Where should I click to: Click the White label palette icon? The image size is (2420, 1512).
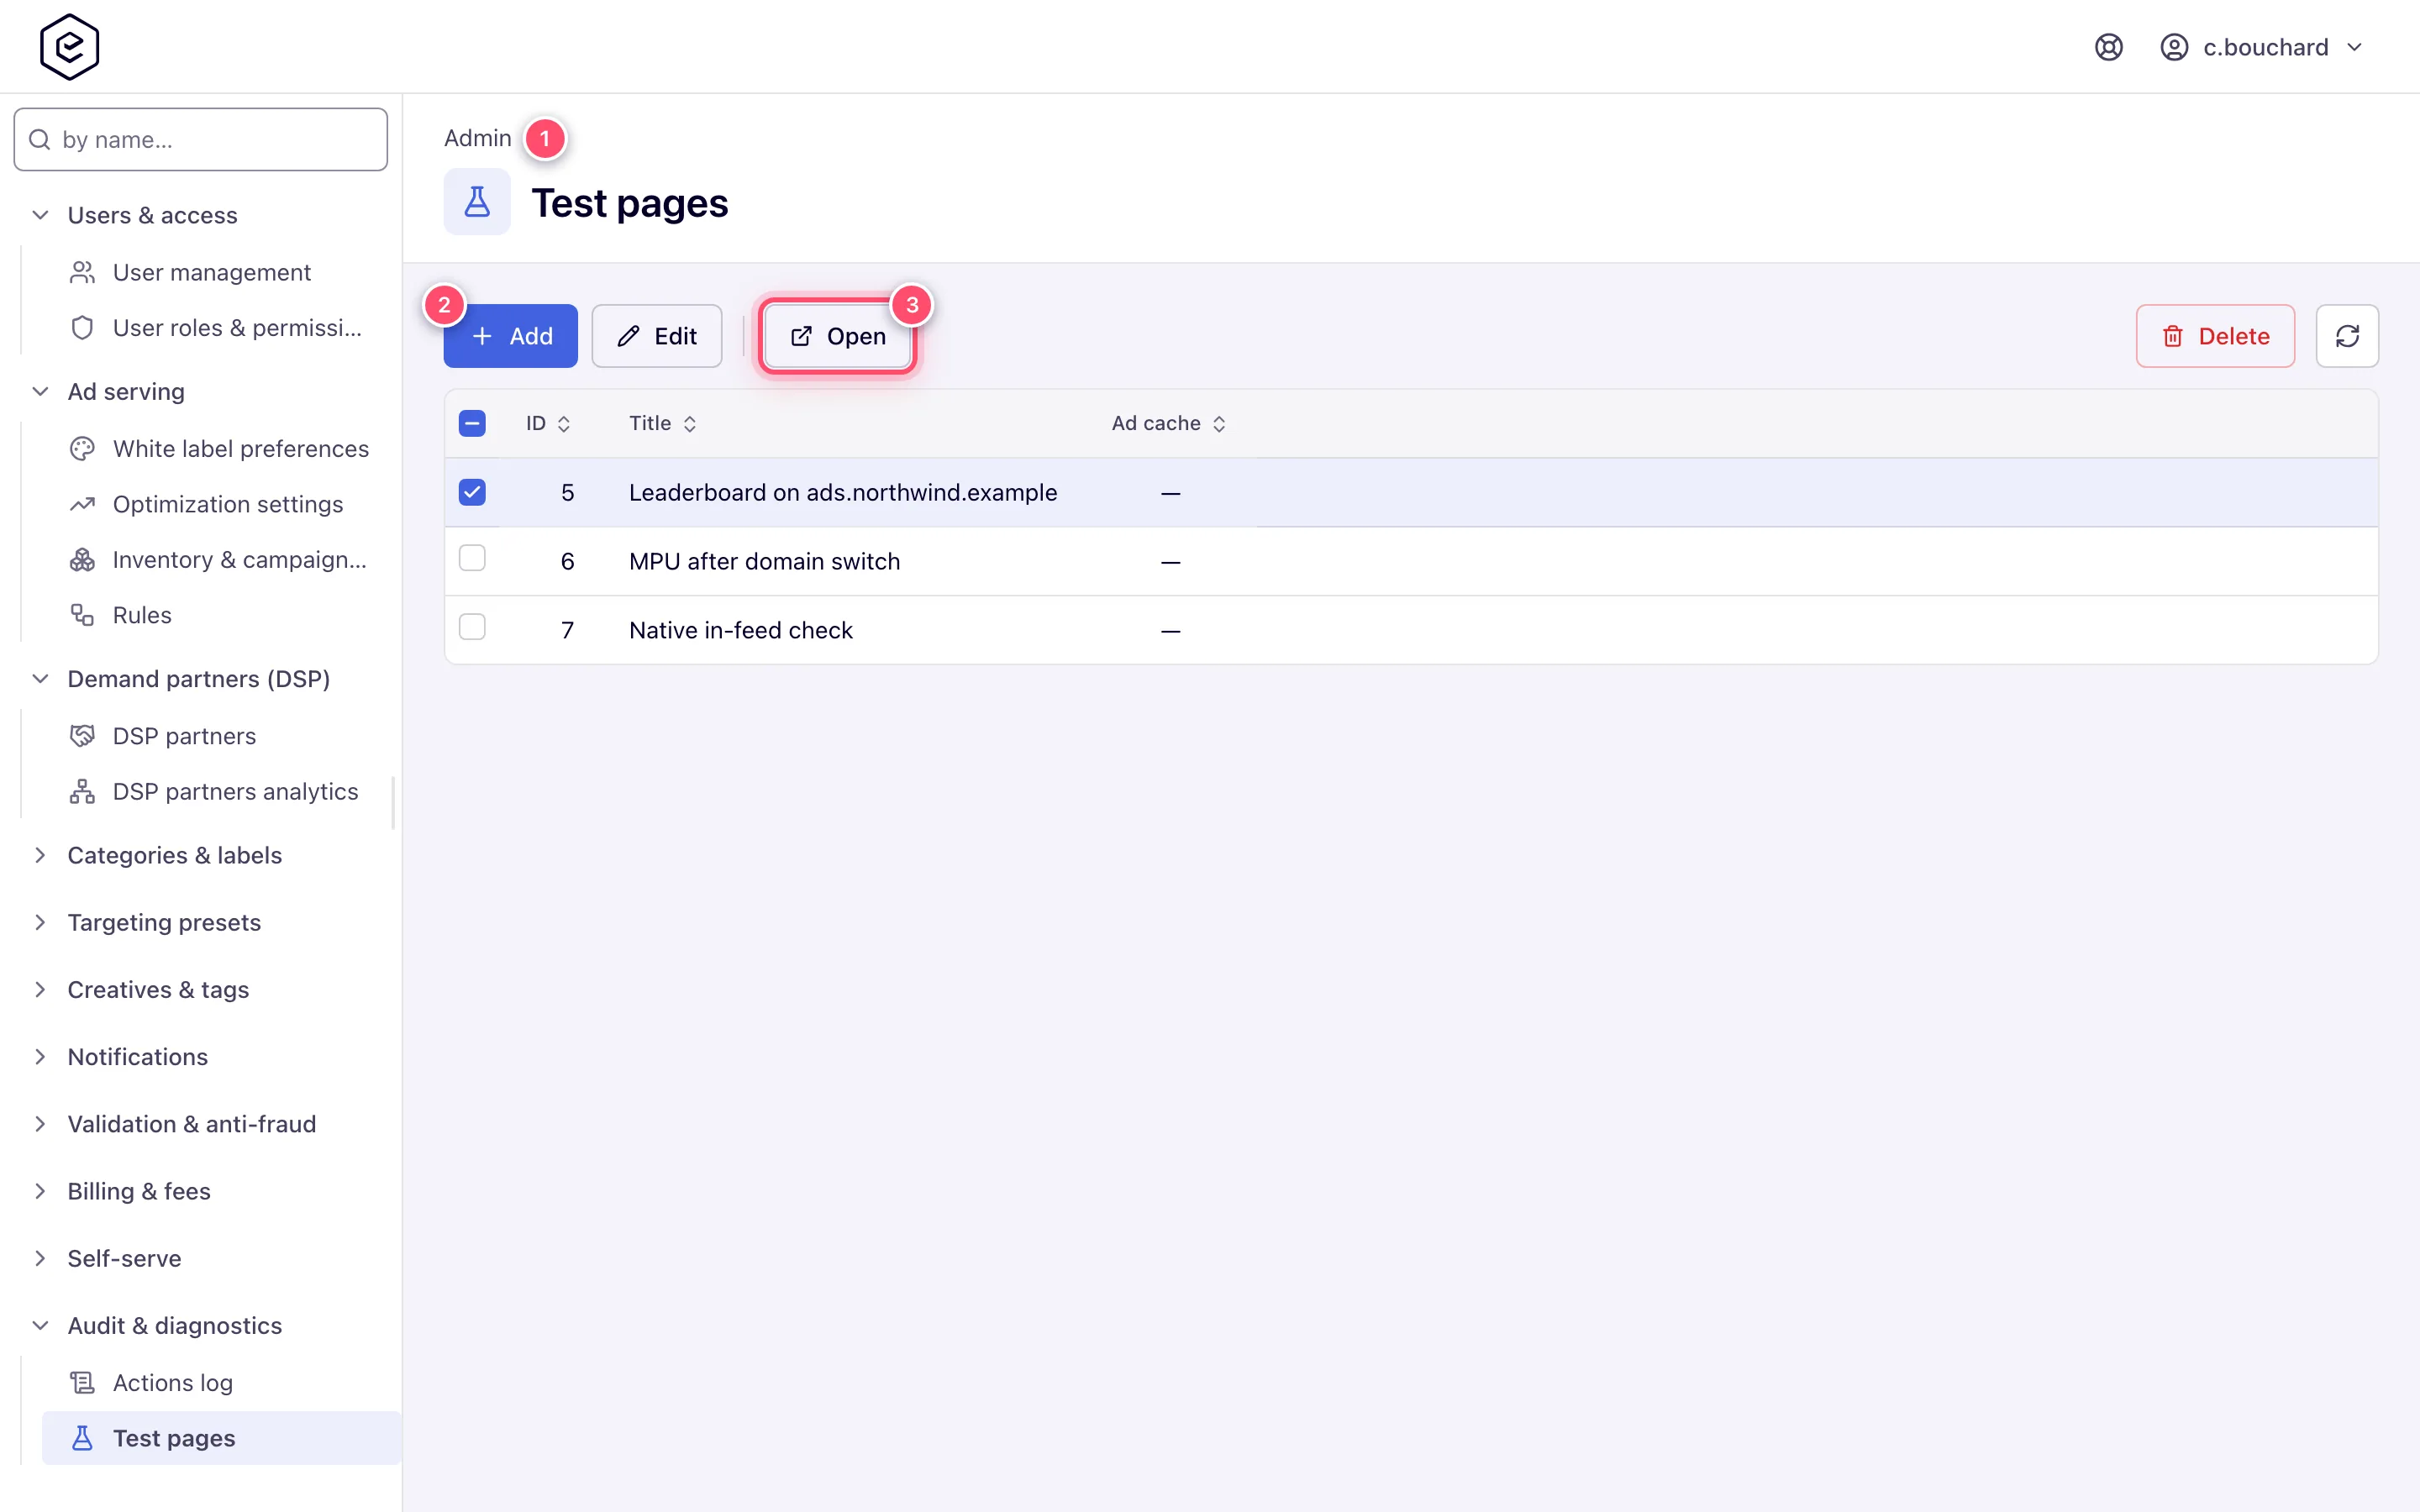click(82, 449)
